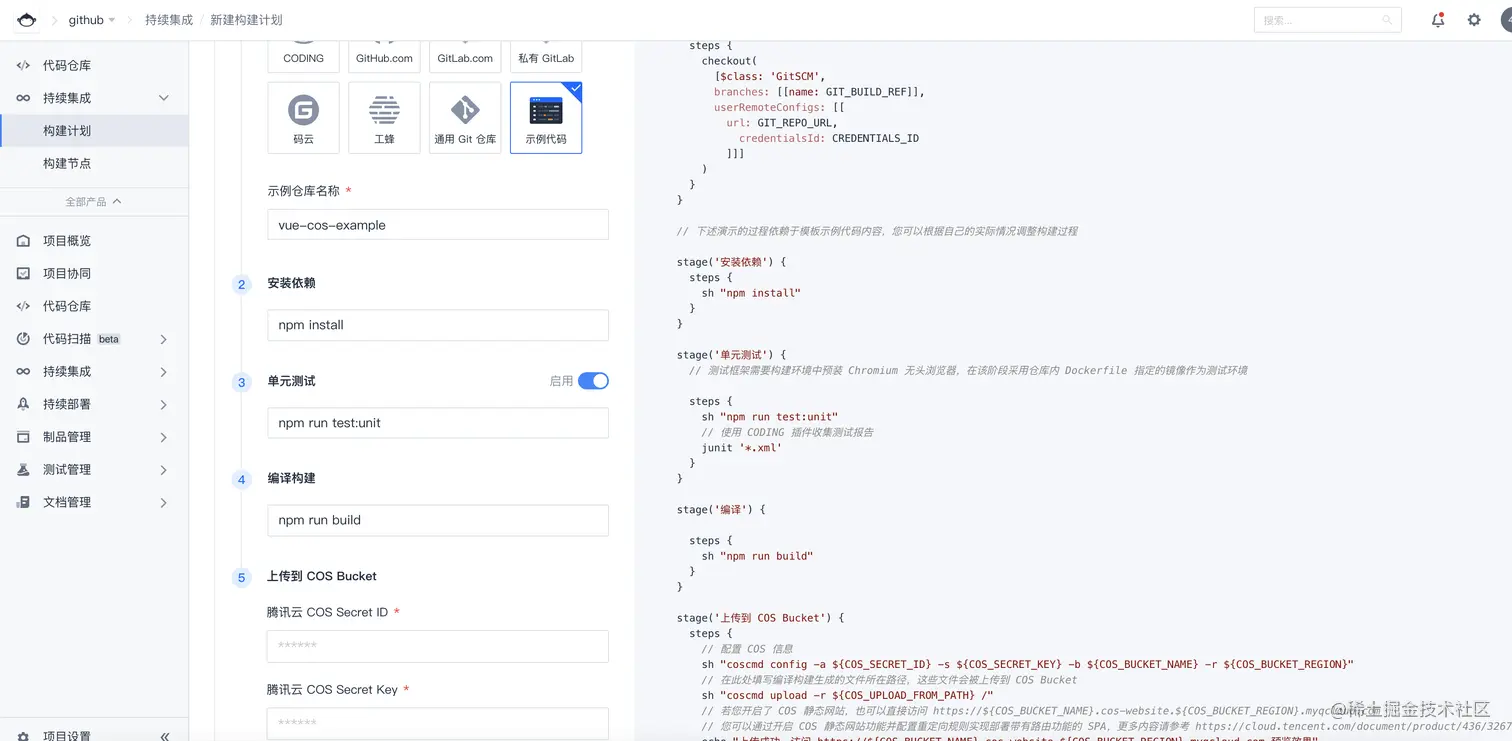This screenshot has height=741, width=1512.
Task: Open the github project dropdown
Action: 92,20
